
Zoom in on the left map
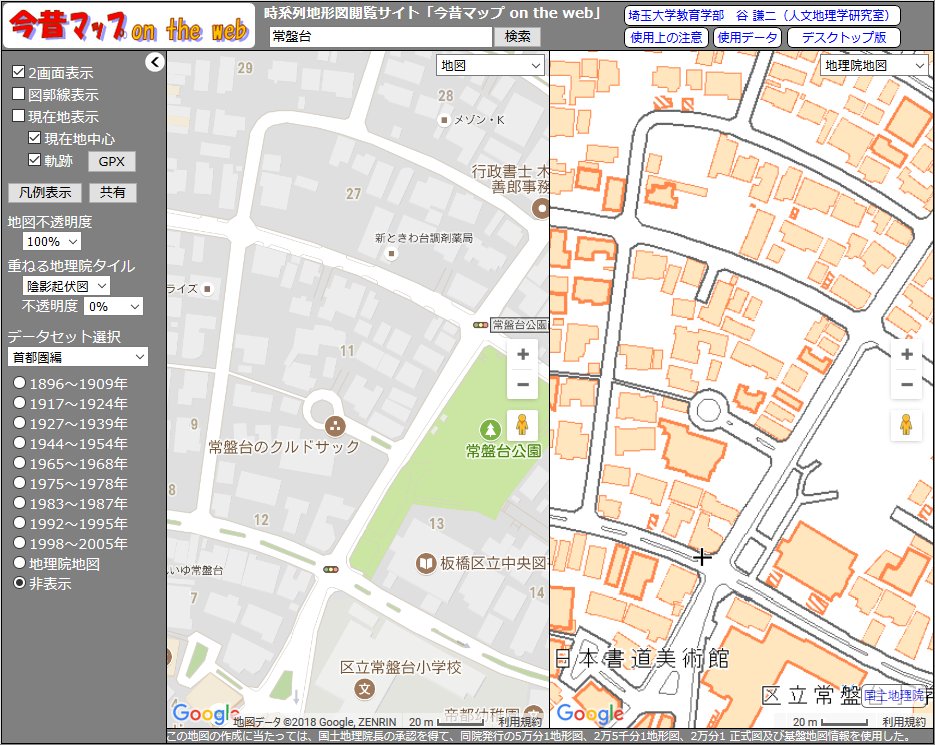pos(522,354)
